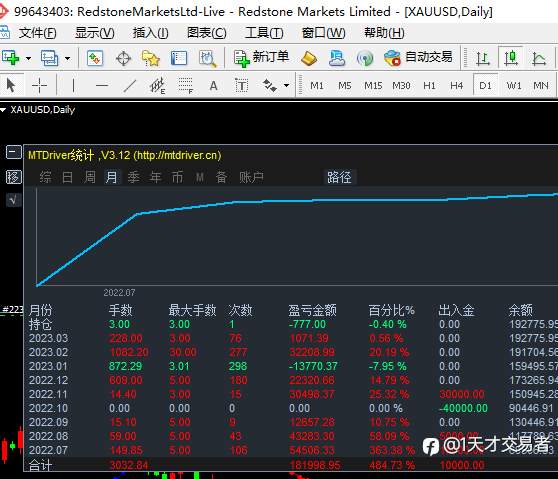
Task: Switch to the 币 symbol stats tab
Action: [x=178, y=177]
